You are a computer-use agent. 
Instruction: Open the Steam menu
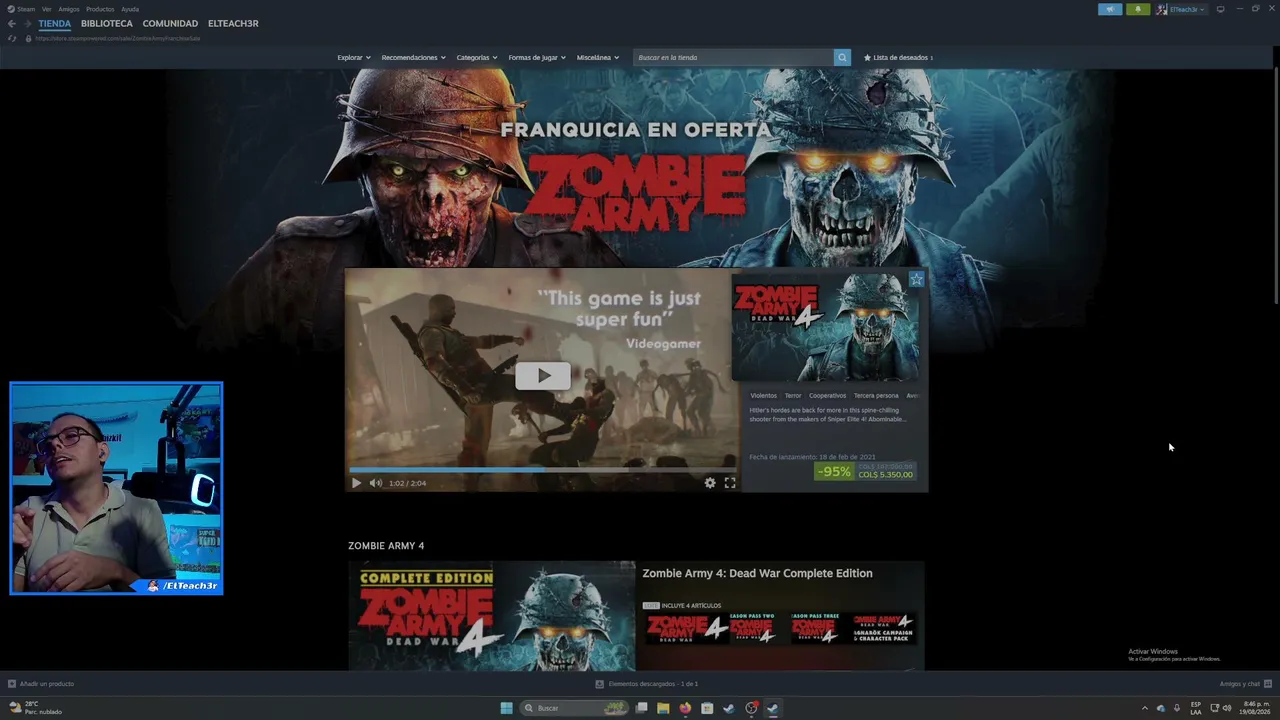pyautogui.click(x=26, y=9)
